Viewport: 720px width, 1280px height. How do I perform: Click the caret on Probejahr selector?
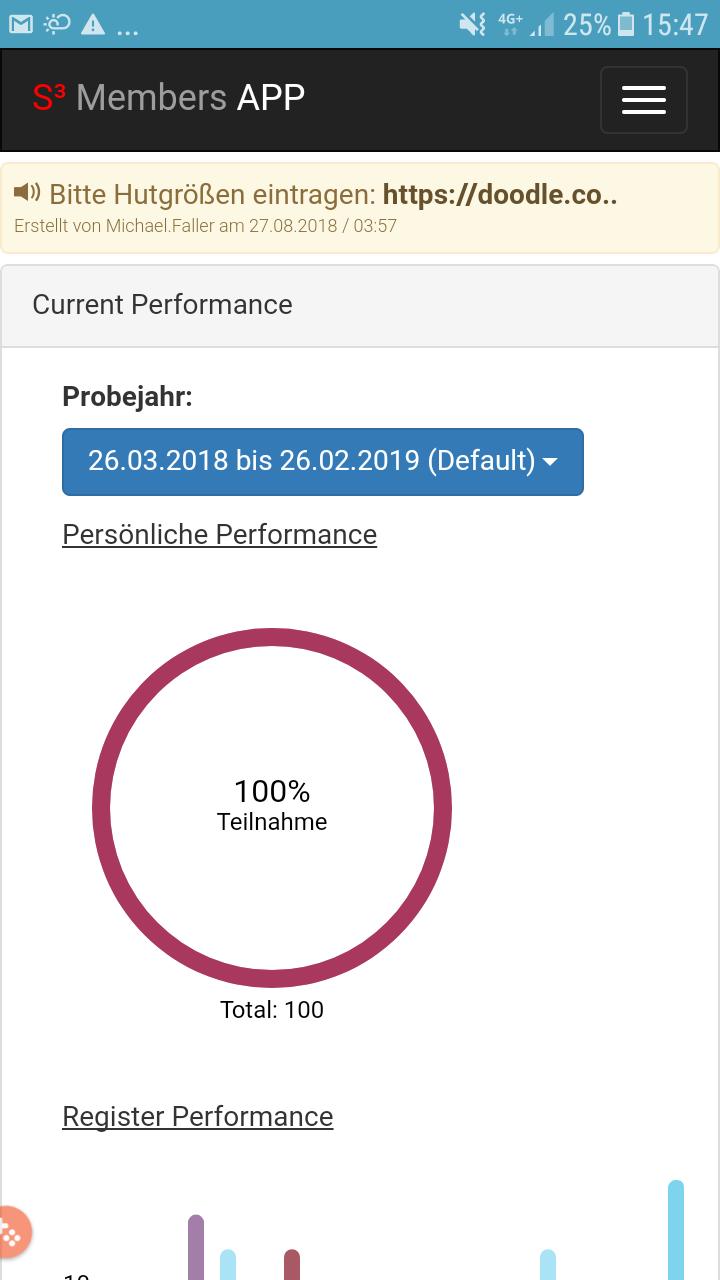point(550,462)
